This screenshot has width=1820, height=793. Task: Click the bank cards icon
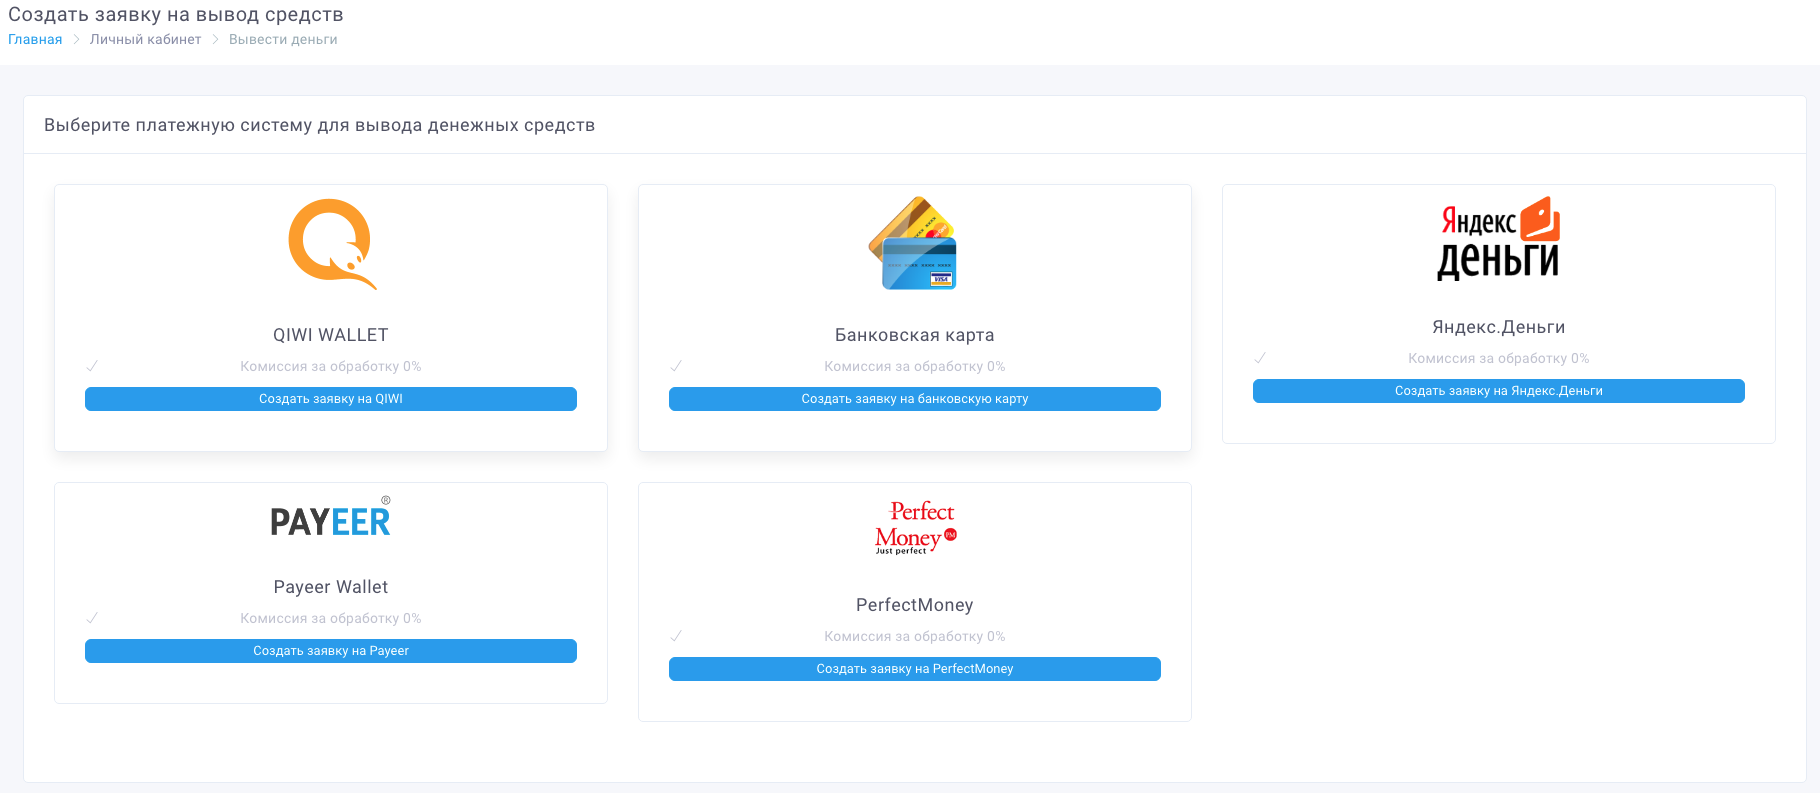[x=913, y=244]
